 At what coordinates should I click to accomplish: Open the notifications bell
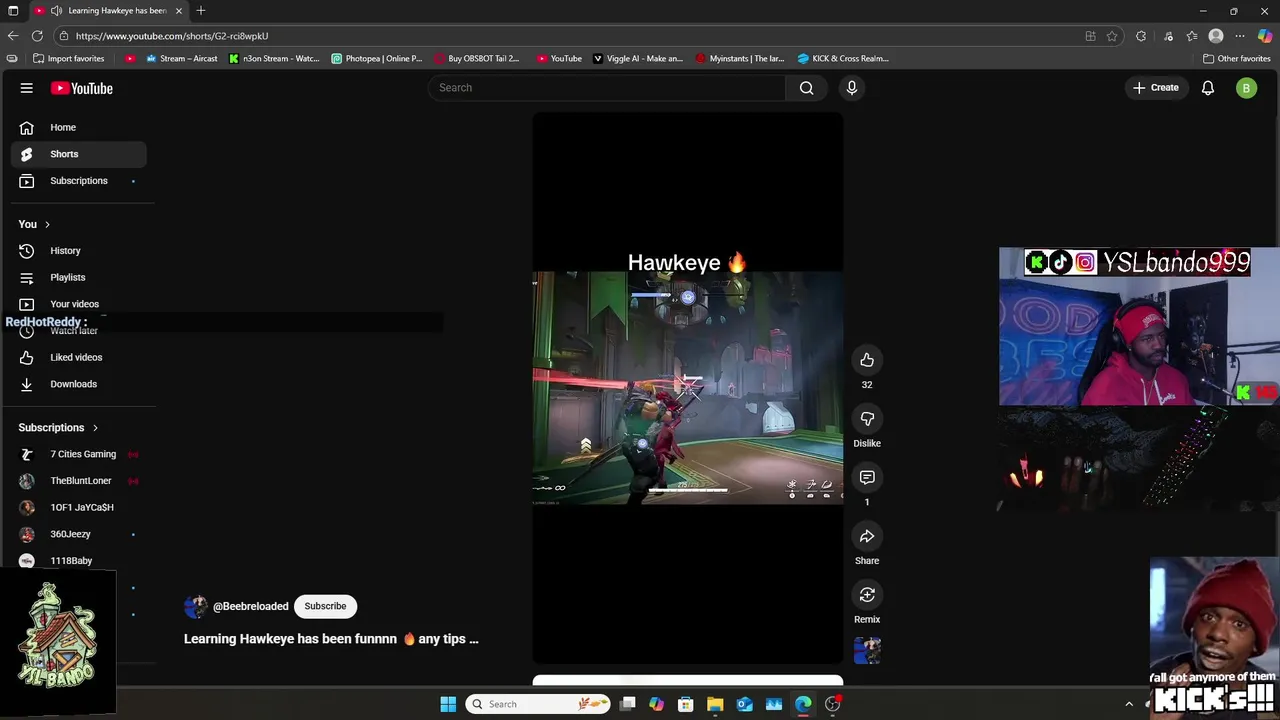pyautogui.click(x=1208, y=88)
